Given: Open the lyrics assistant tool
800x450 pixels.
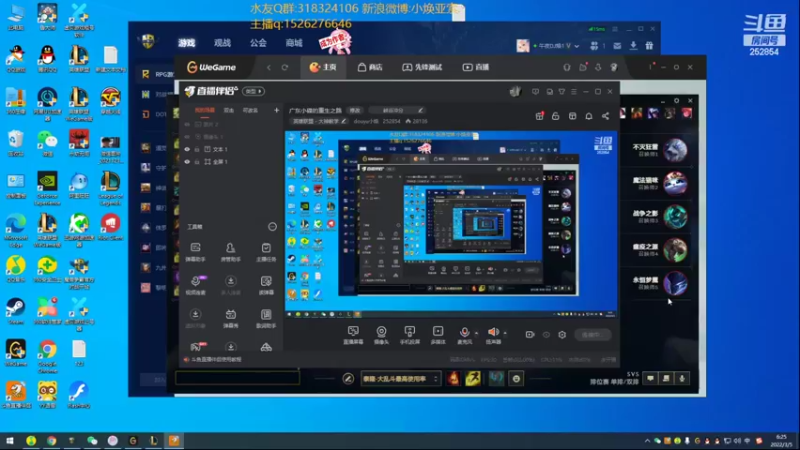Looking at the screenshot, I should [x=266, y=318].
